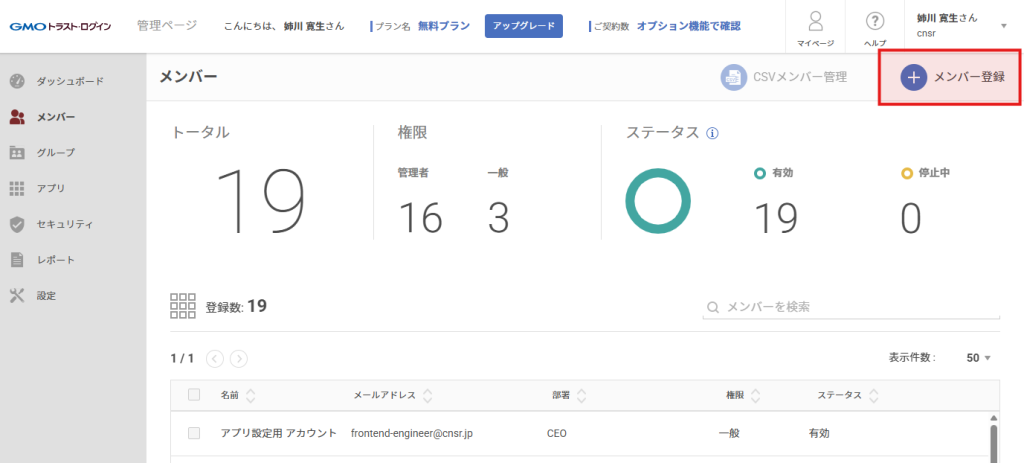Click the status info icon
This screenshot has width=1024, height=463.
(x=712, y=133)
